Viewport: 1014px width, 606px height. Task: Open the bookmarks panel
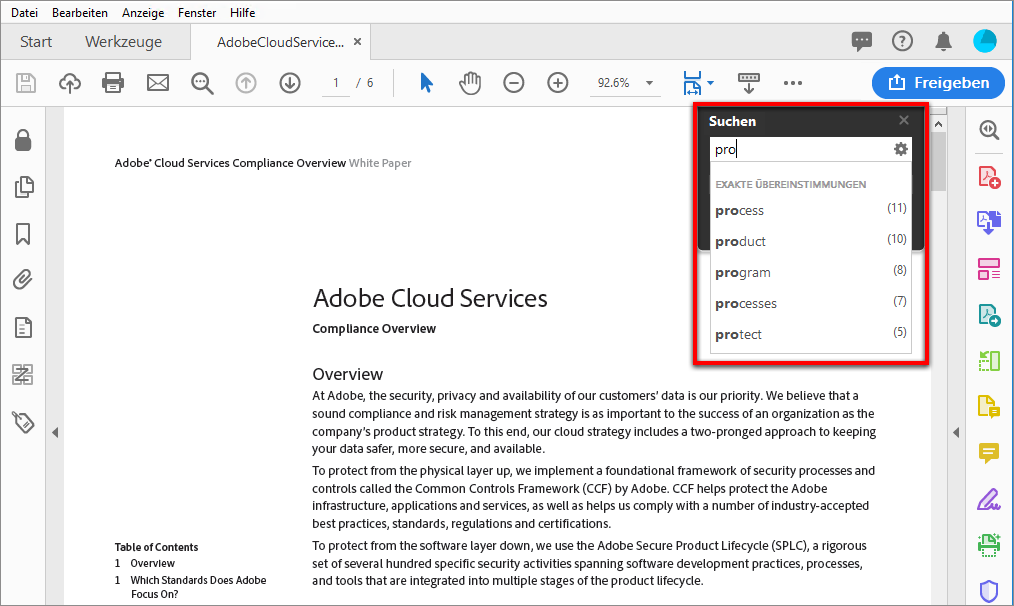point(23,234)
